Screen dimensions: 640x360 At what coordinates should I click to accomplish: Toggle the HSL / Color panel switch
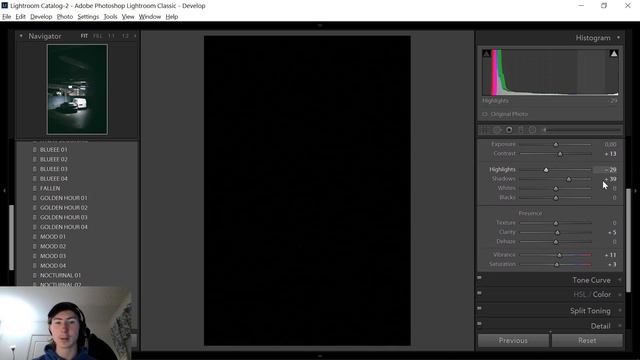[480, 293]
